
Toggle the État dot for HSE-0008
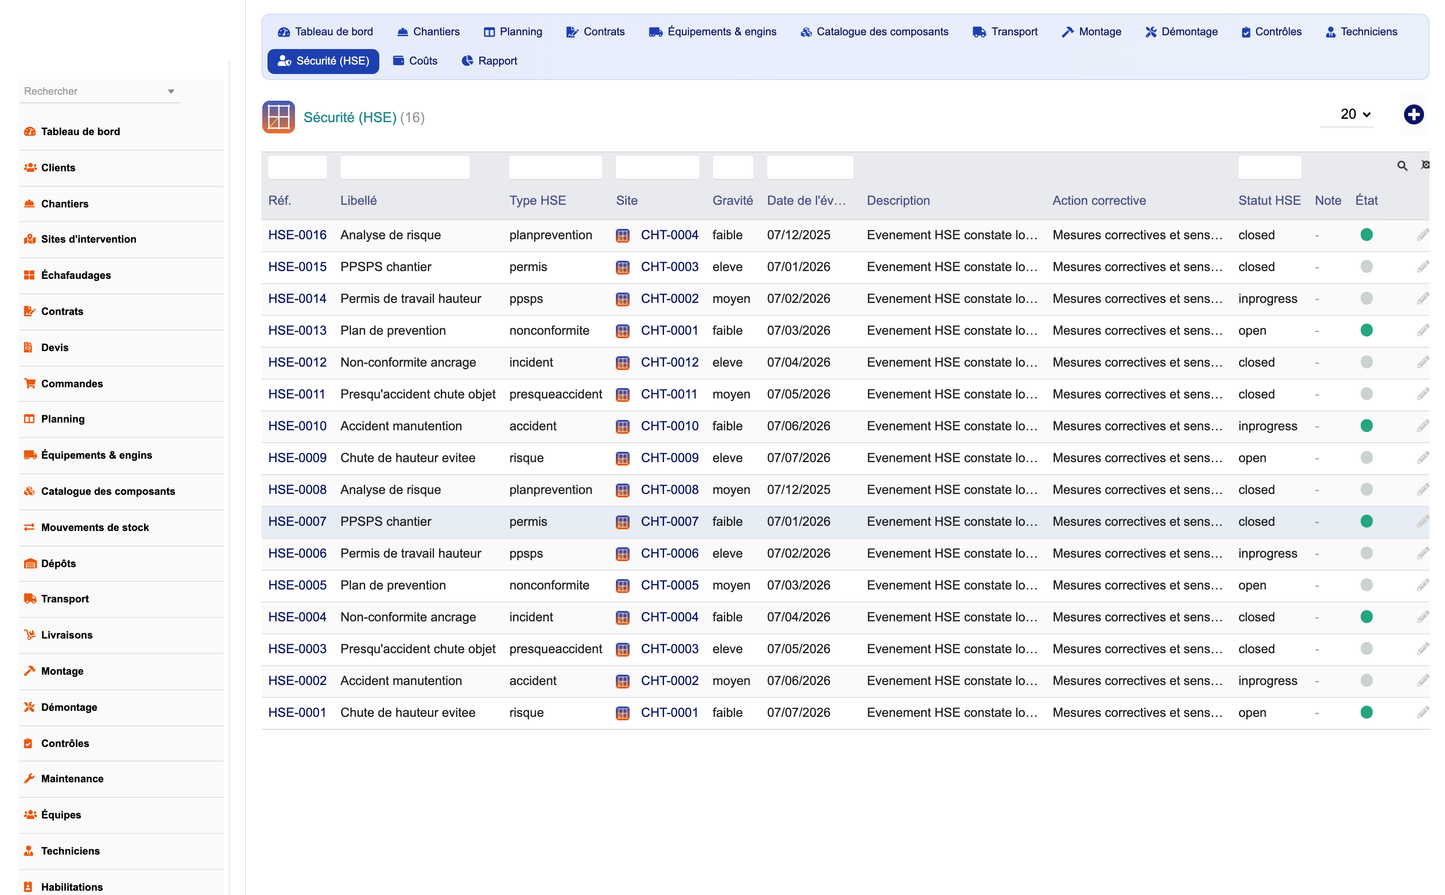pos(1367,490)
